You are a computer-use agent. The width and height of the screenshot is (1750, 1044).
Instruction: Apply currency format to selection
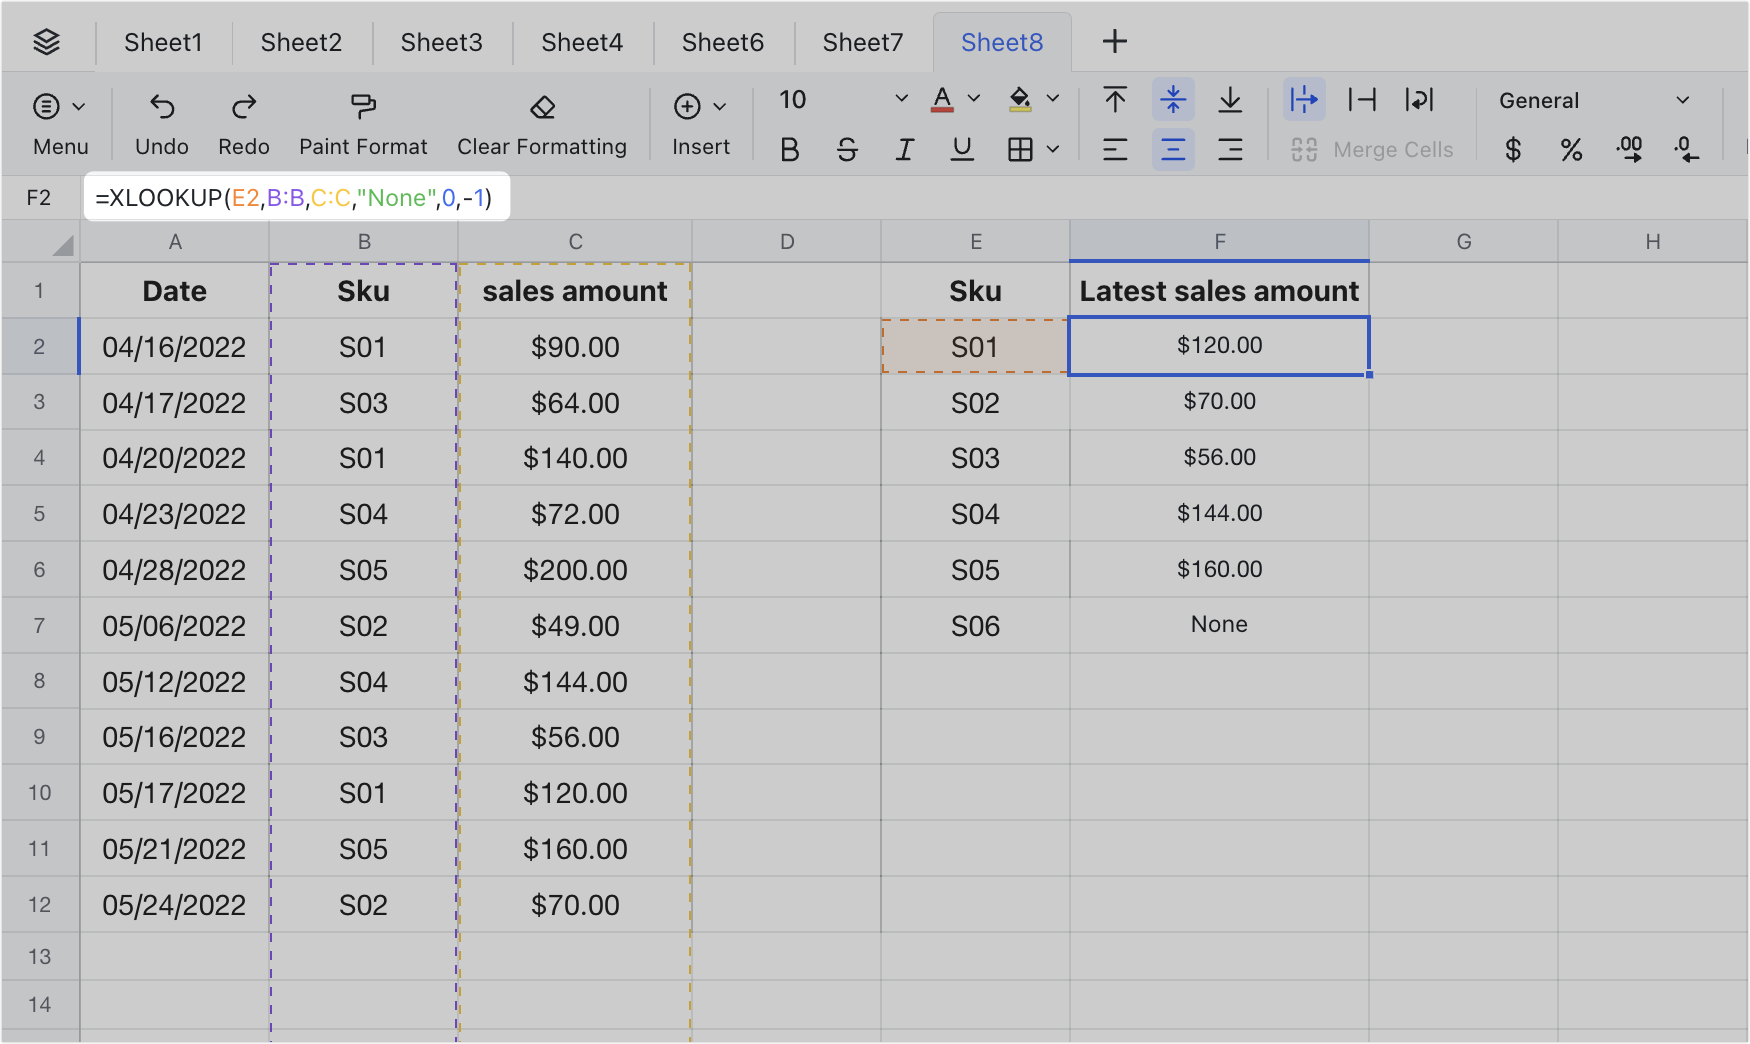click(x=1512, y=150)
